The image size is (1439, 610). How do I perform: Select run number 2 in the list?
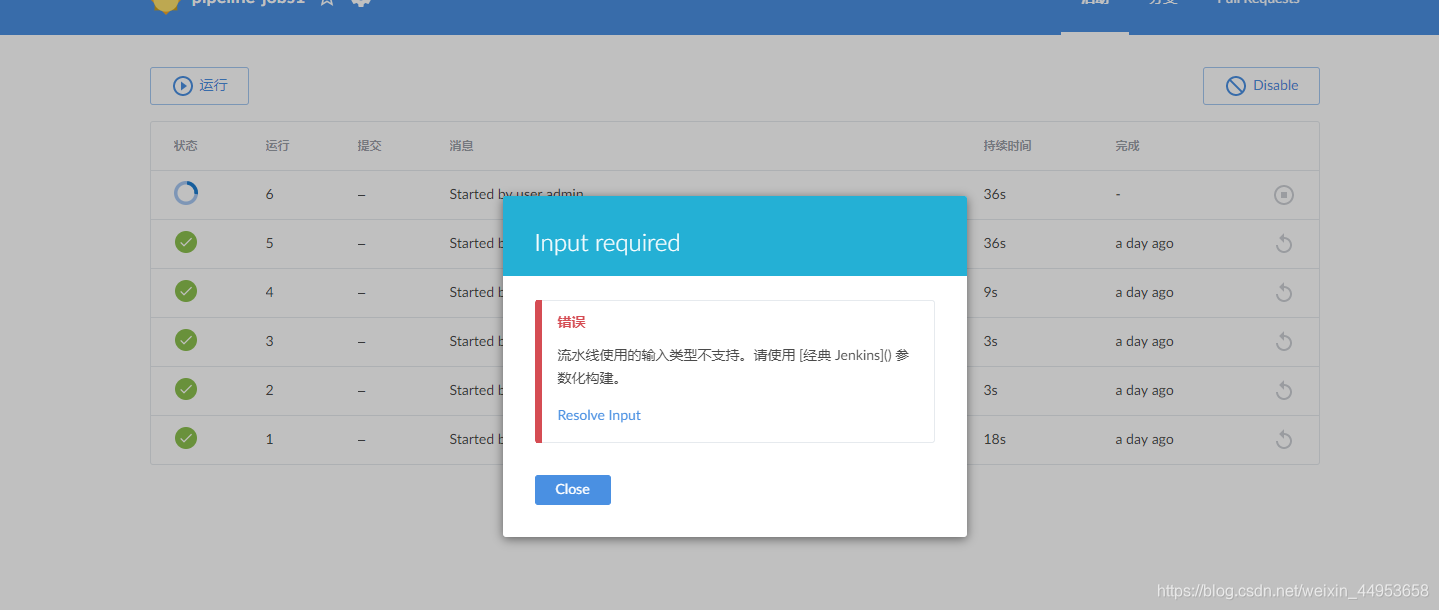270,391
